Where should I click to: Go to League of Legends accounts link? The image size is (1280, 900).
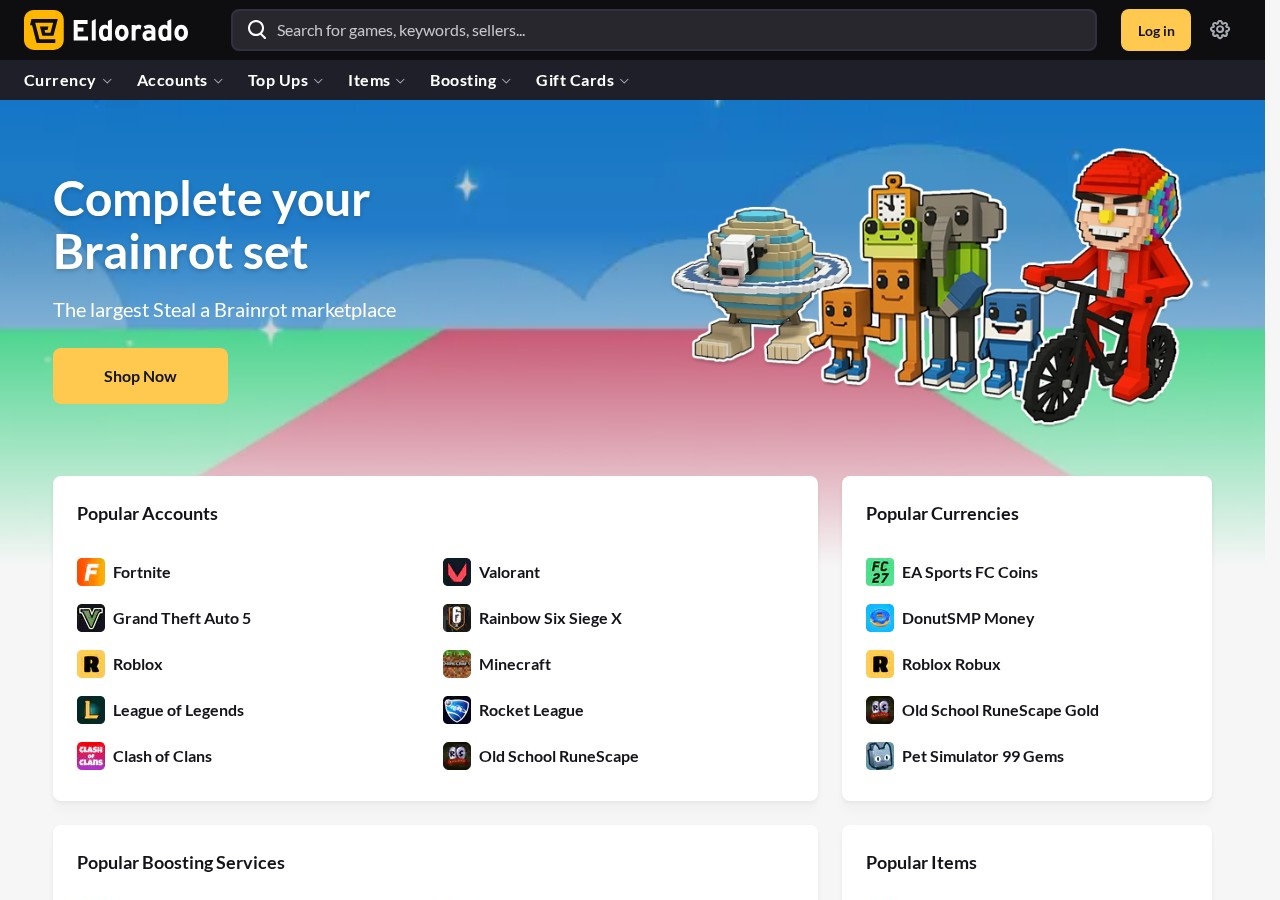pos(178,710)
